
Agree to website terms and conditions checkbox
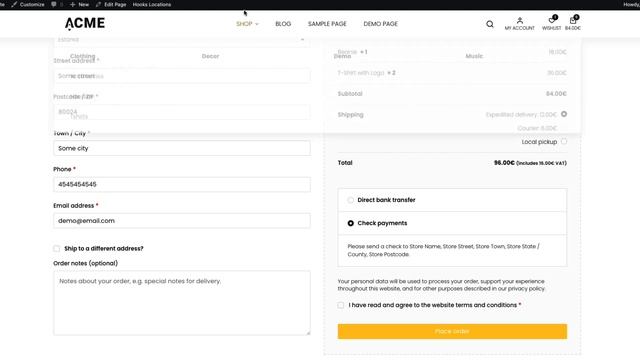click(x=341, y=305)
